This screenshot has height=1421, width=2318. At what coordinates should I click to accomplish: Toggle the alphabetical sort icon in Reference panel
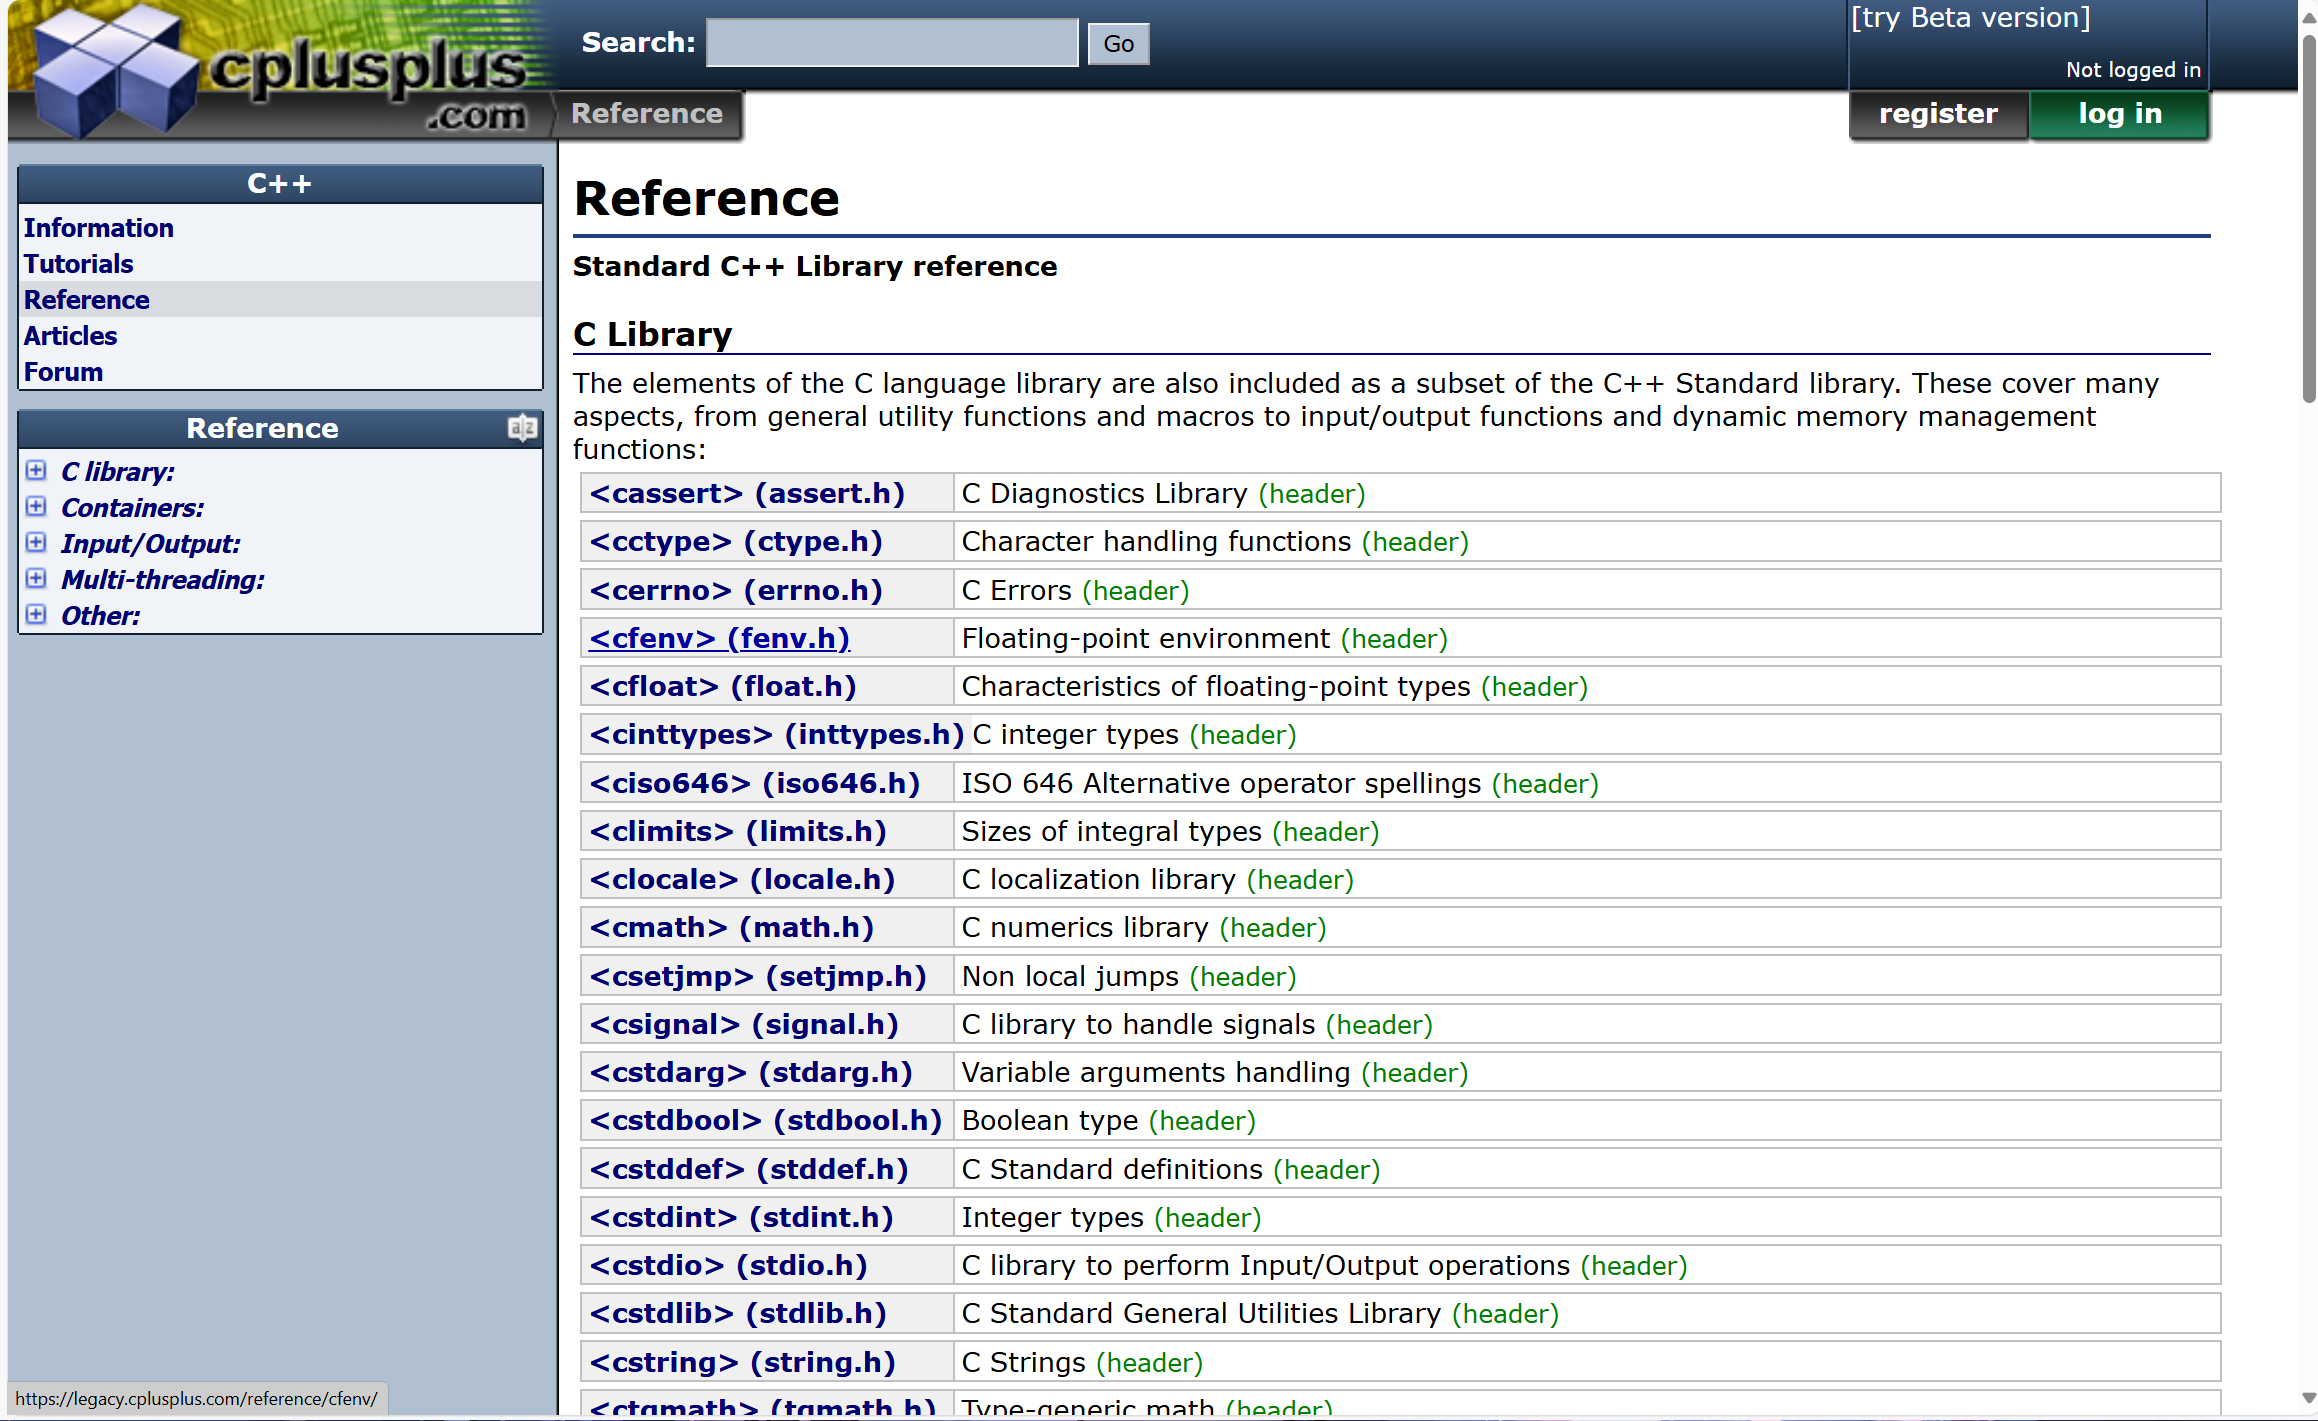(522, 428)
